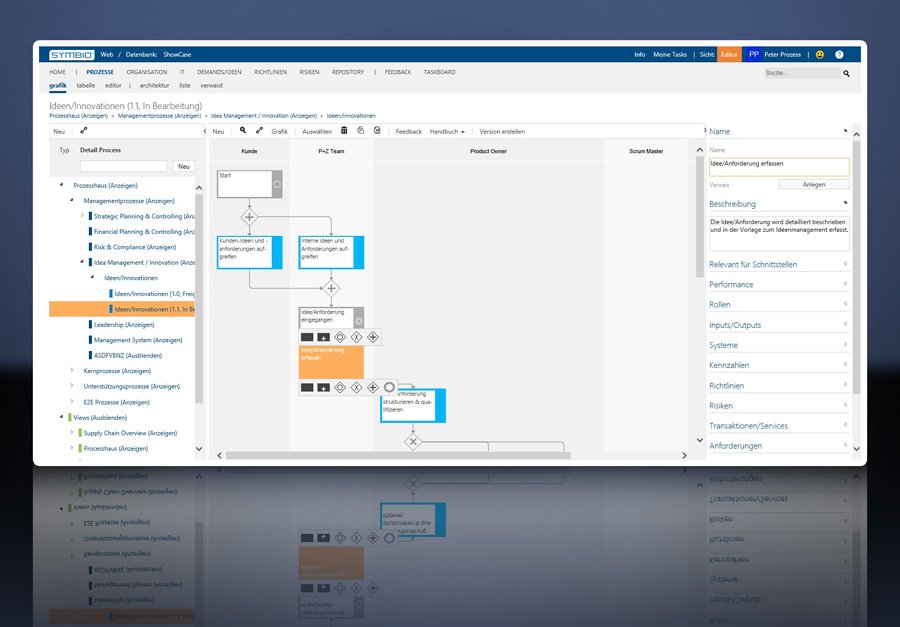Viewport: 900px width, 627px height.
Task: Add subprocess plus-rectangle from palette under 'Idee/Anforderung eingegangen'
Action: [324, 337]
